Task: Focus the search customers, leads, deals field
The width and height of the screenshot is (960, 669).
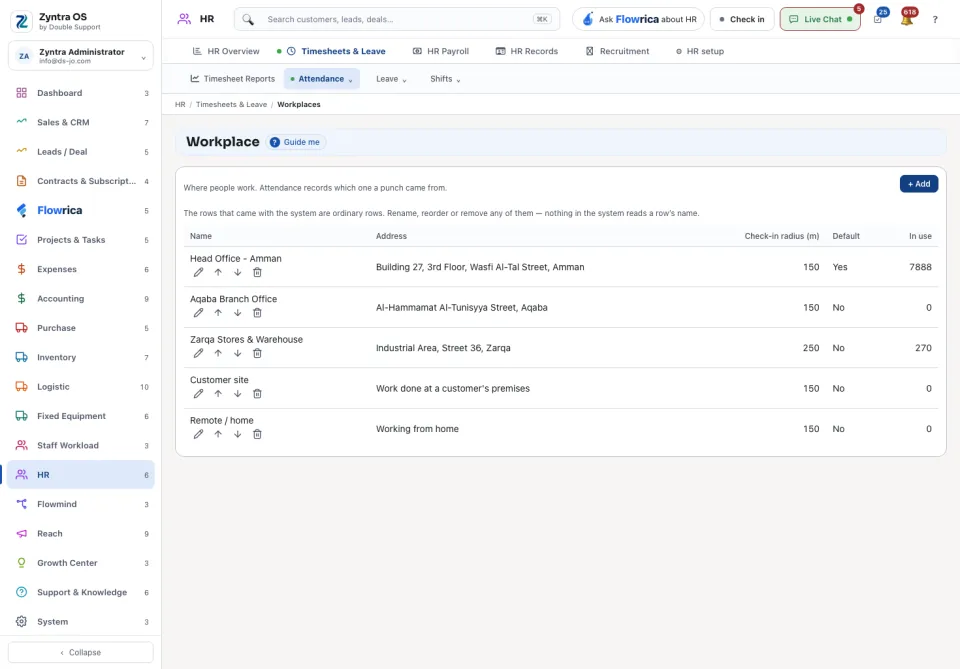Action: (x=397, y=19)
